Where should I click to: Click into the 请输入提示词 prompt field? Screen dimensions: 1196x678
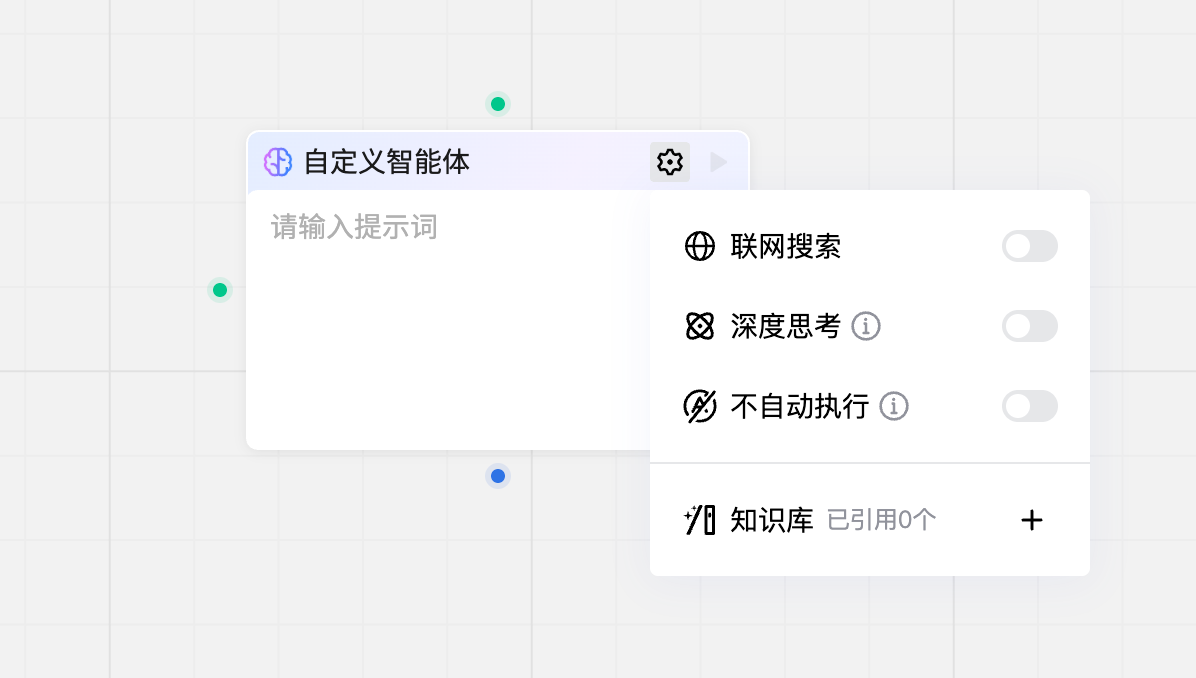point(448,320)
